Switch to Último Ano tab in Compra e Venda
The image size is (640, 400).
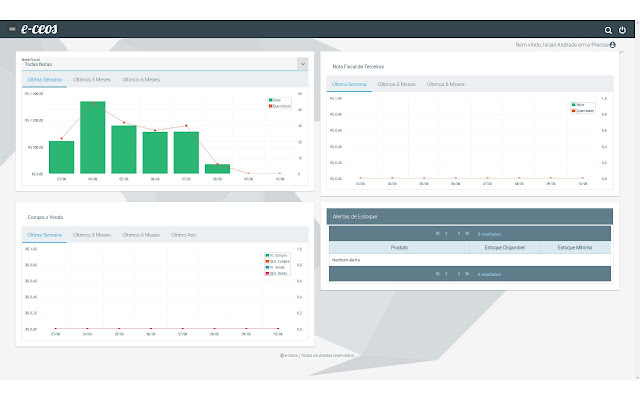(185, 234)
